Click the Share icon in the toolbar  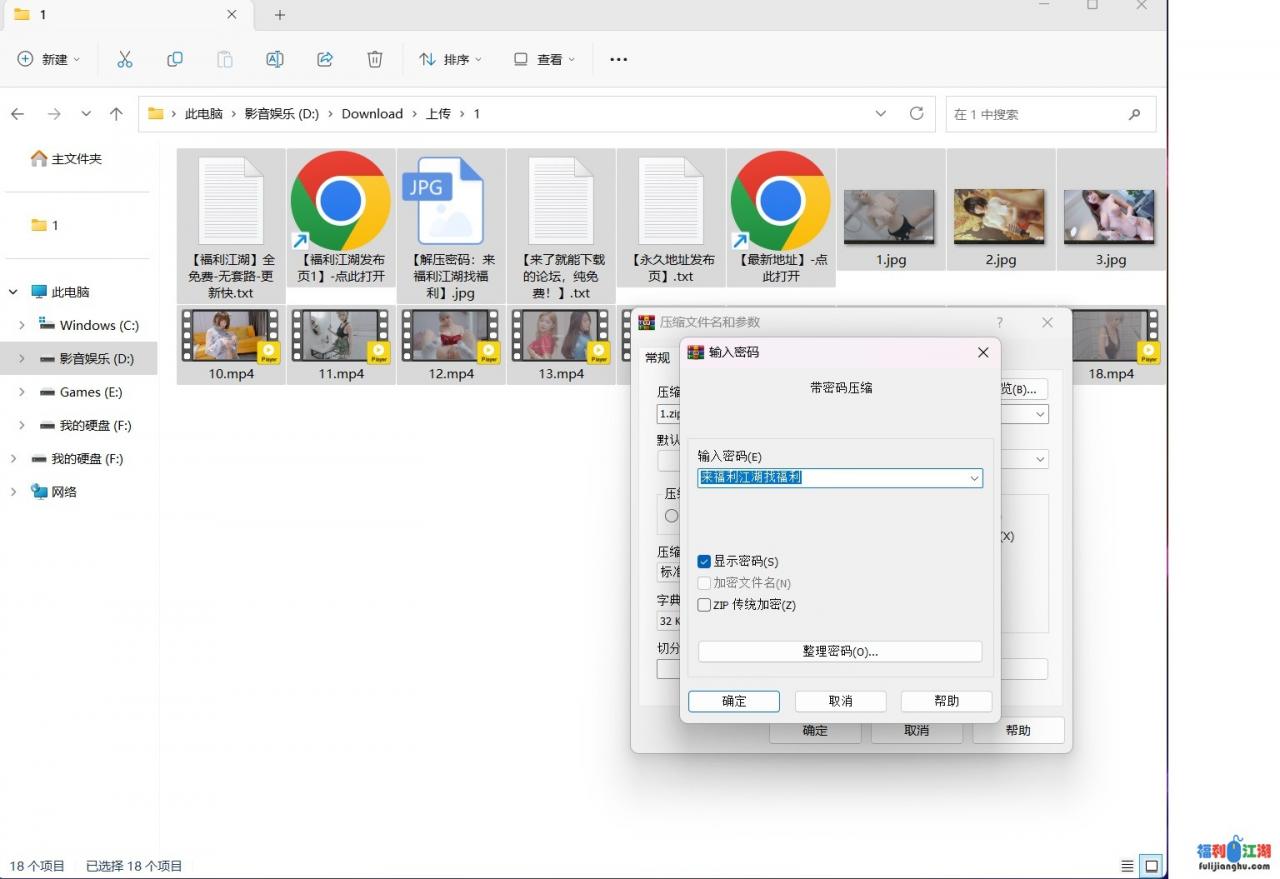click(x=325, y=59)
